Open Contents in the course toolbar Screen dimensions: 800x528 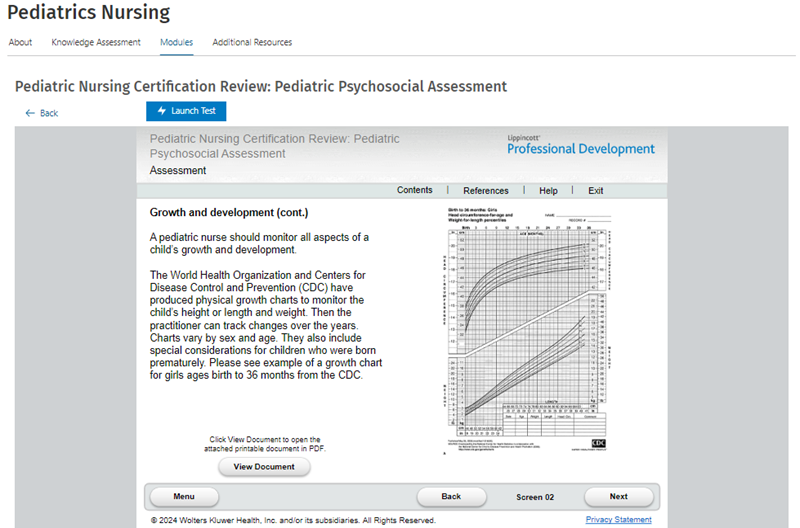point(414,190)
